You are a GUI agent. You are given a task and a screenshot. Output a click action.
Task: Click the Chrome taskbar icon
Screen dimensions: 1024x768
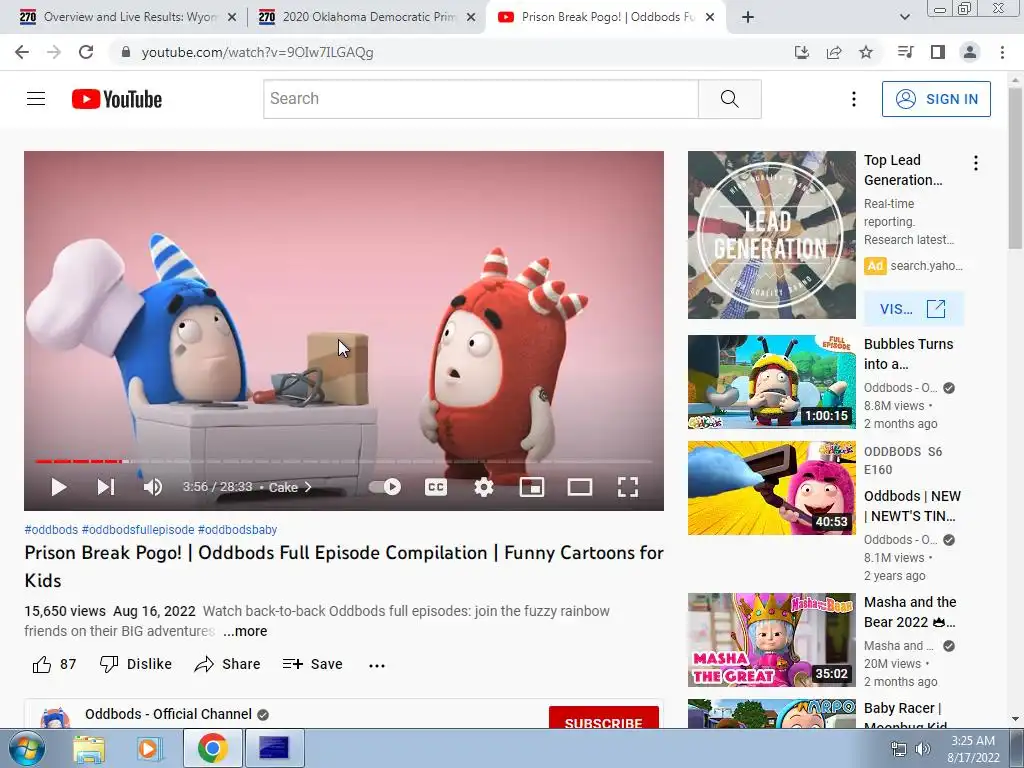(x=212, y=748)
